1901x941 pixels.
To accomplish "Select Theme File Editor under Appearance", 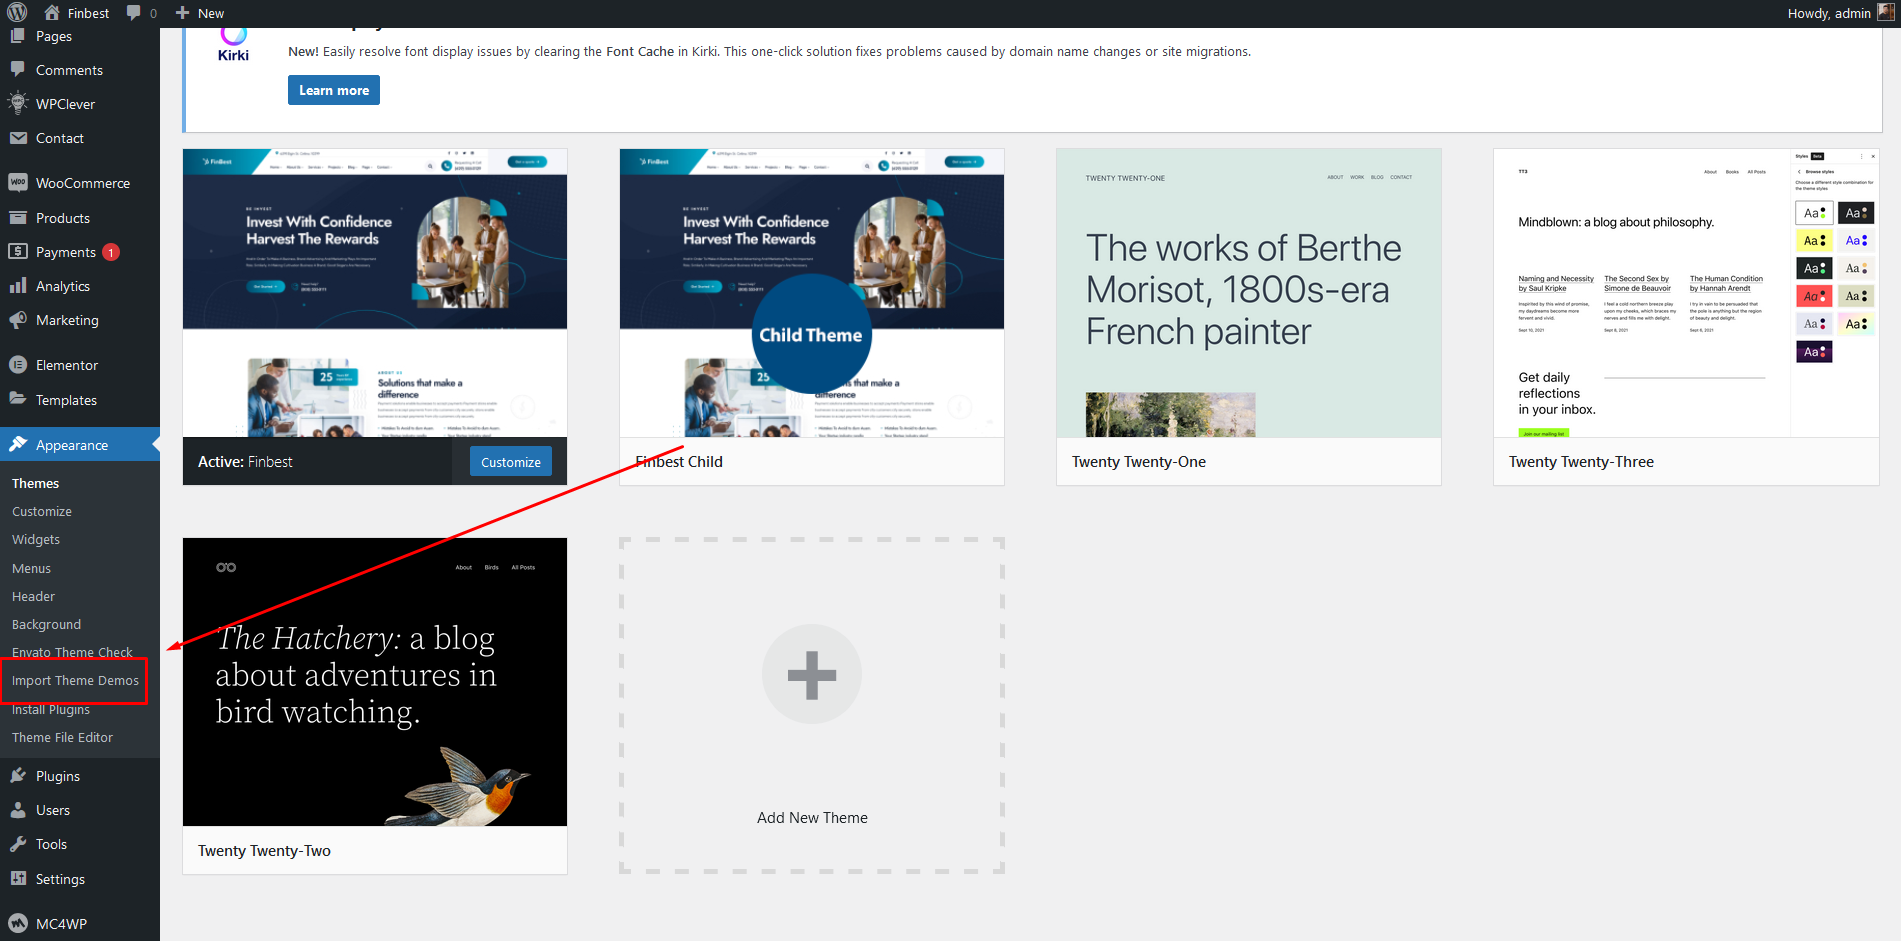I will [62, 738].
